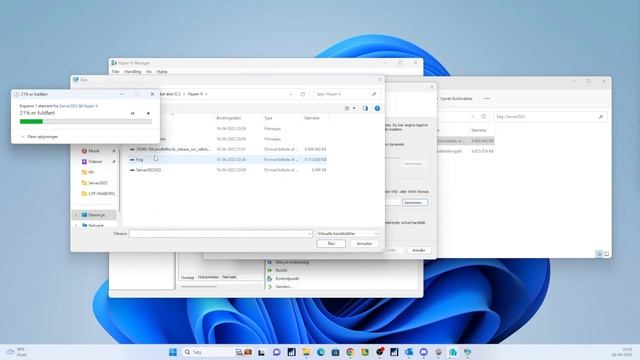Expand Flere oplysninger in the copy dialog
This screenshot has width=640, height=360.
point(39,137)
